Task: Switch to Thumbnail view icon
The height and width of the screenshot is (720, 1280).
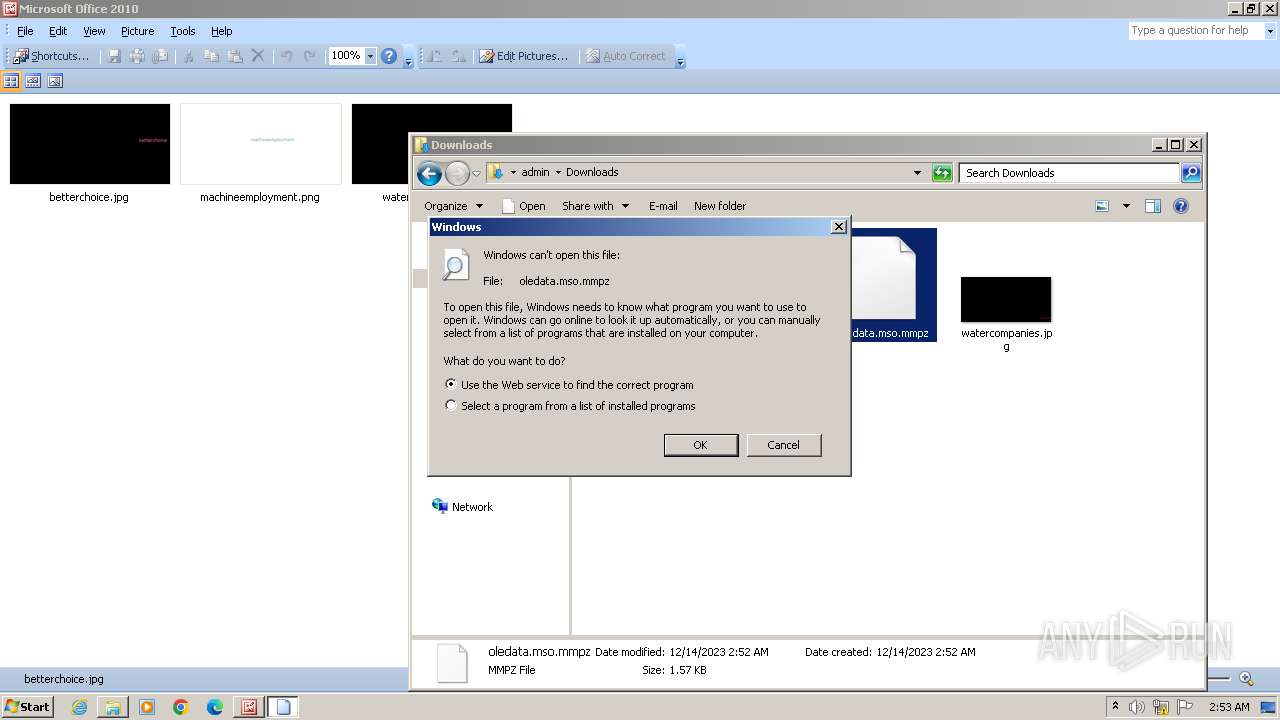Action: tap(12, 81)
